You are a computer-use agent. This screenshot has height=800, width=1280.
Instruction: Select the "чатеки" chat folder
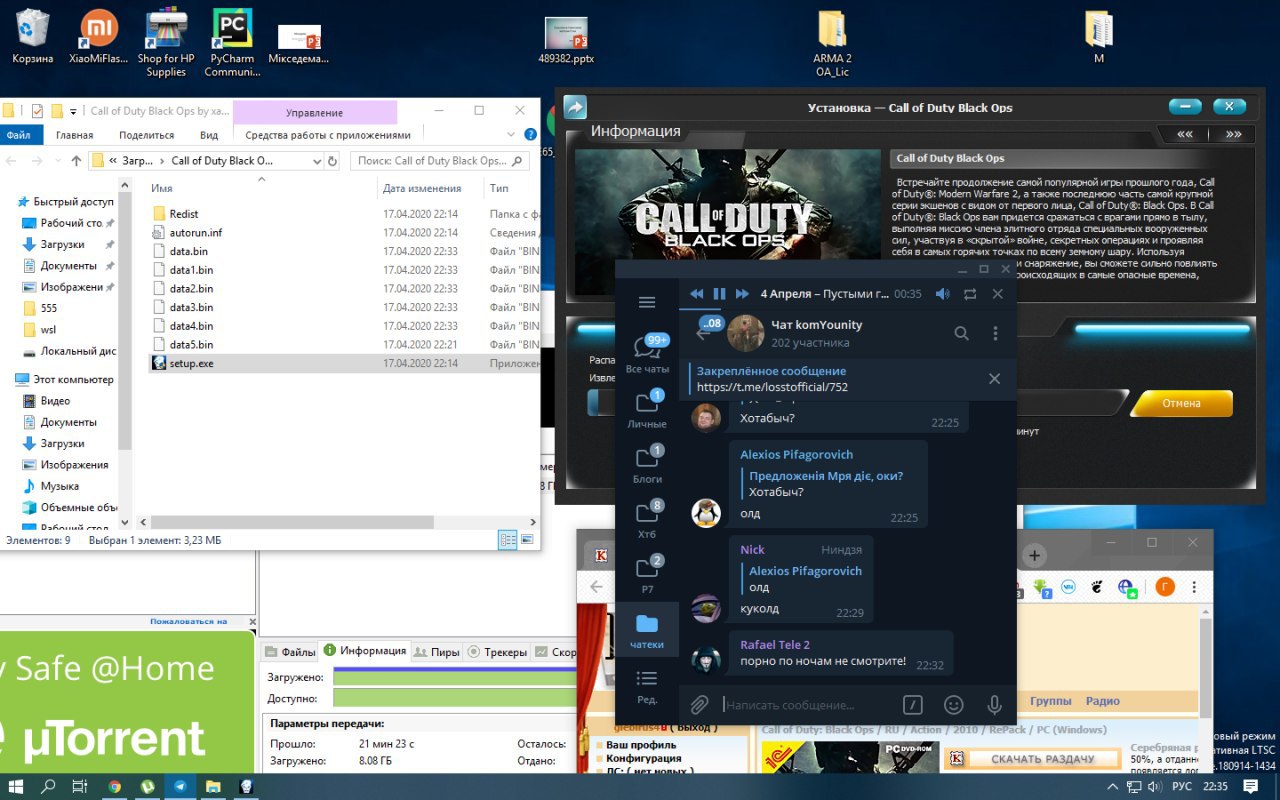coord(647,630)
